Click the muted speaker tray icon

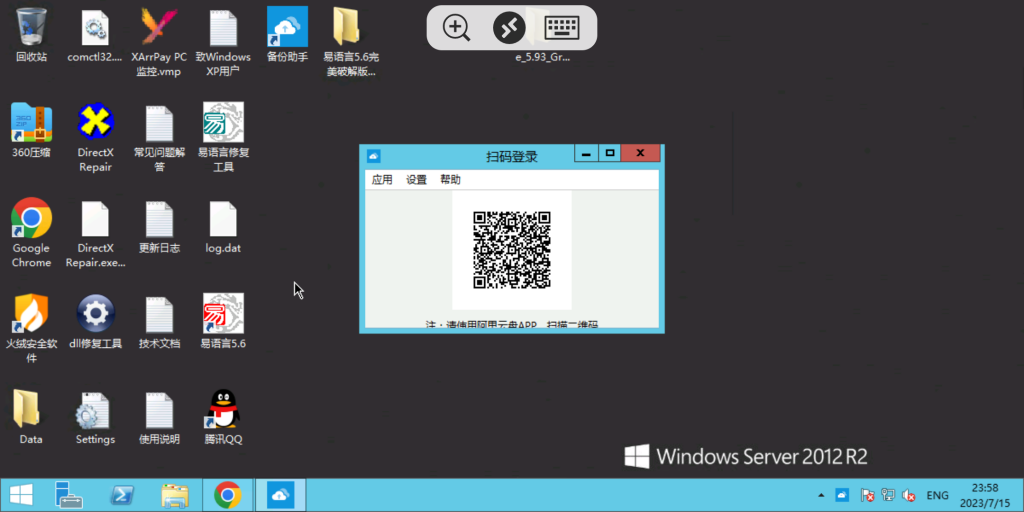tap(908, 495)
